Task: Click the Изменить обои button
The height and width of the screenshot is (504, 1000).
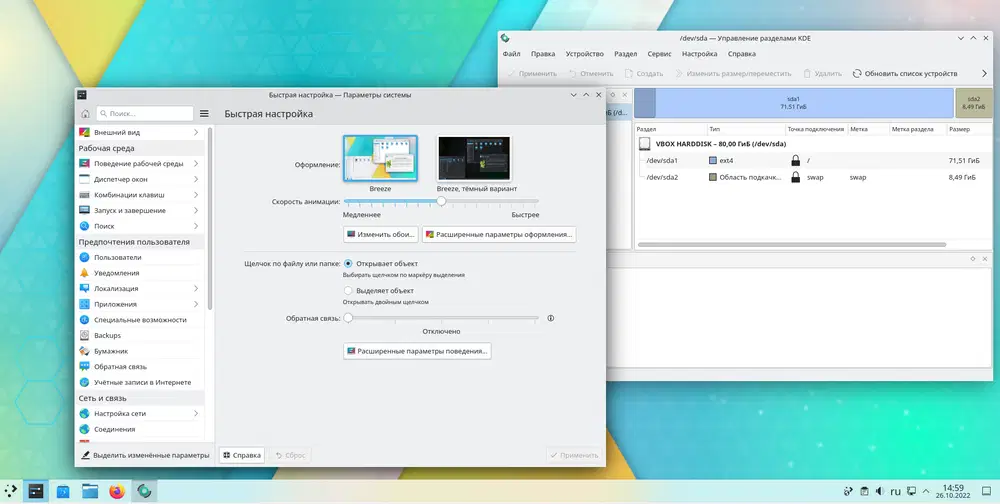Action: click(381, 234)
